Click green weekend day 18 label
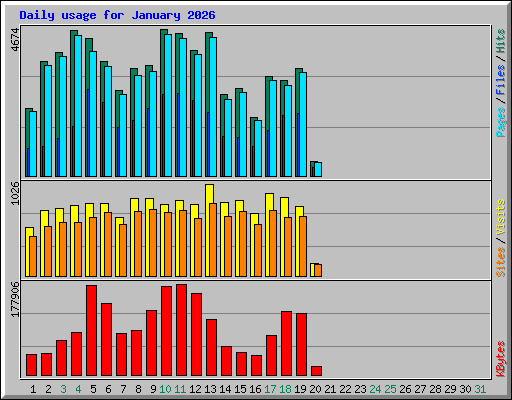Image resolution: width=512 pixels, height=400 pixels. click(285, 389)
